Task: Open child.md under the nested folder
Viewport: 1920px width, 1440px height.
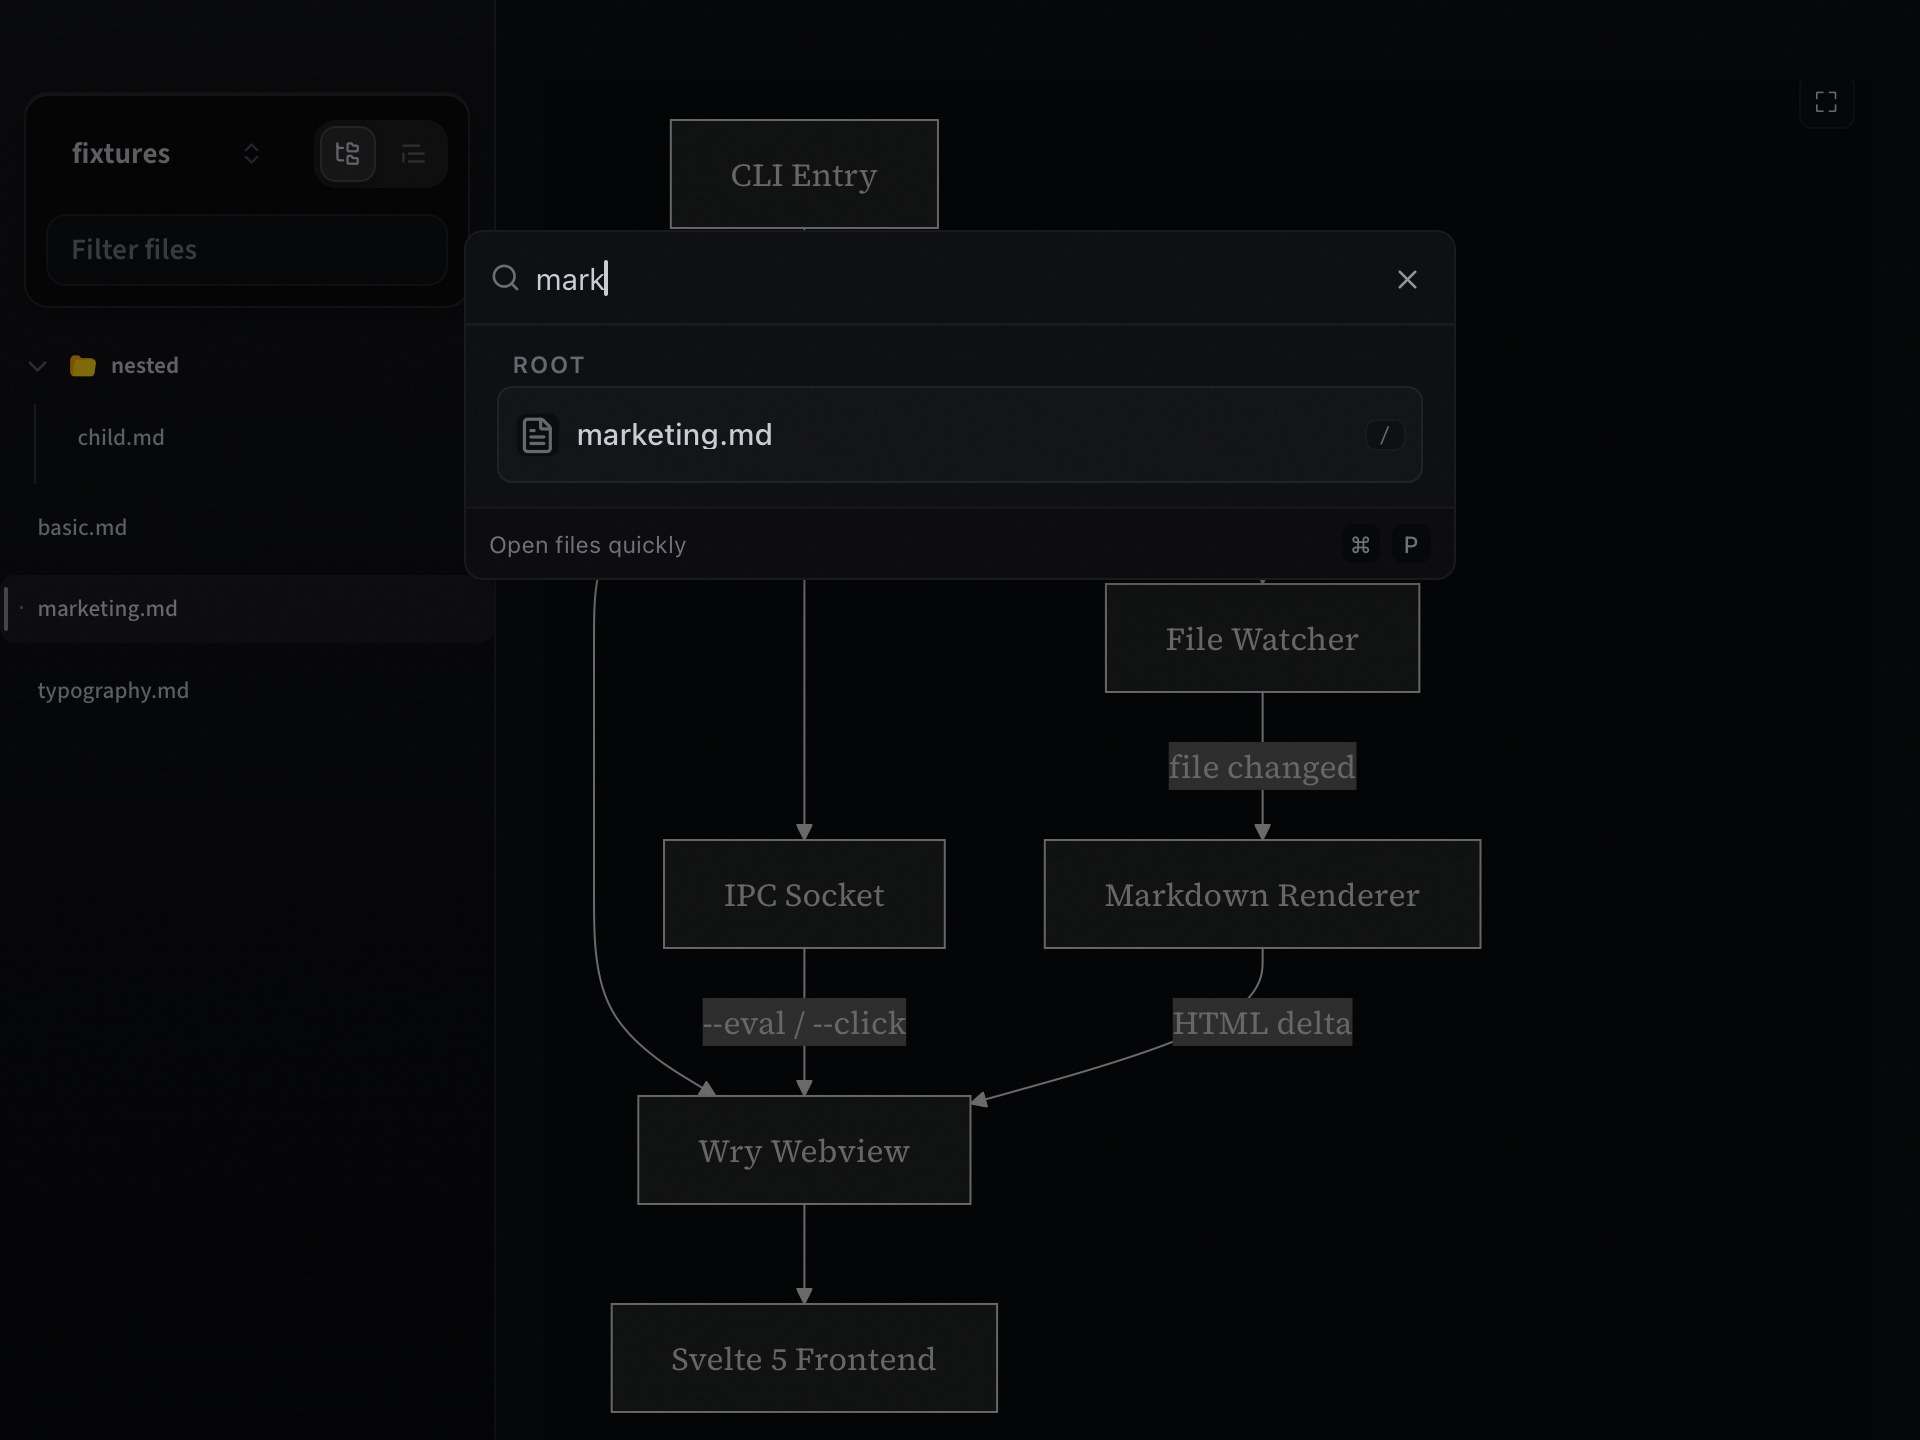Action: pos(120,437)
